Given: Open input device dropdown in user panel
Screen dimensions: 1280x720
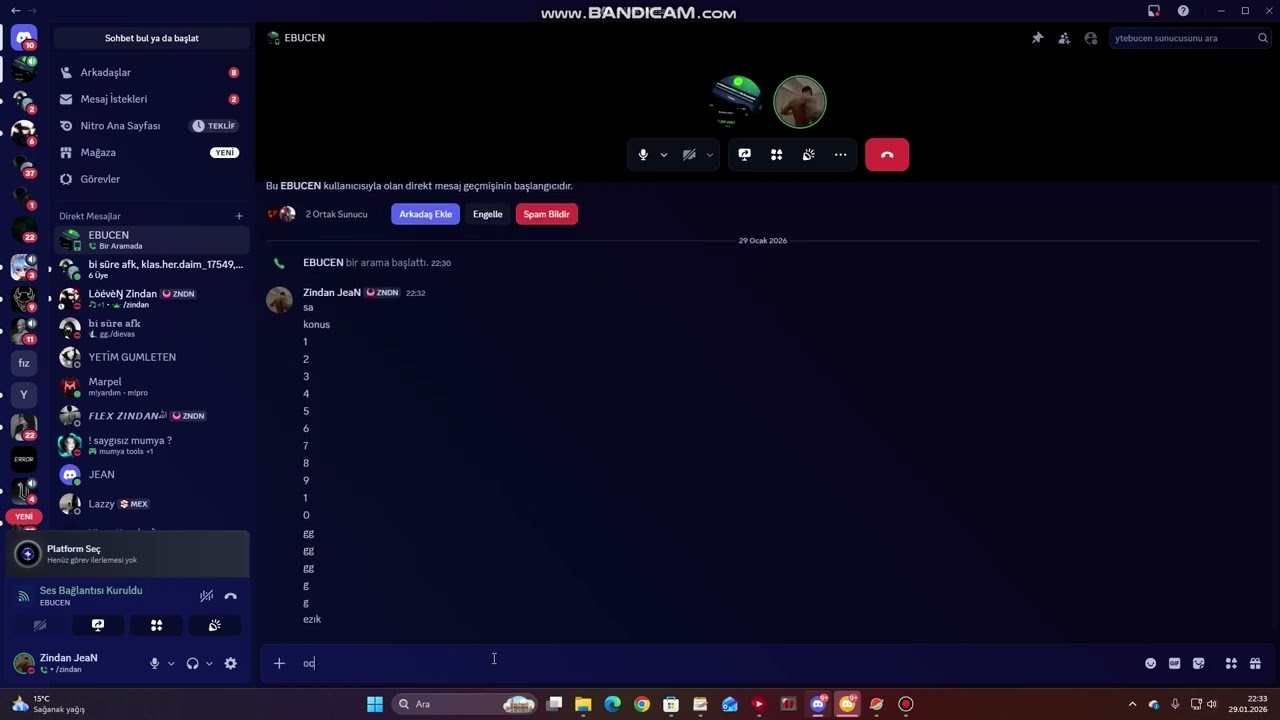Looking at the screenshot, I should [171, 663].
